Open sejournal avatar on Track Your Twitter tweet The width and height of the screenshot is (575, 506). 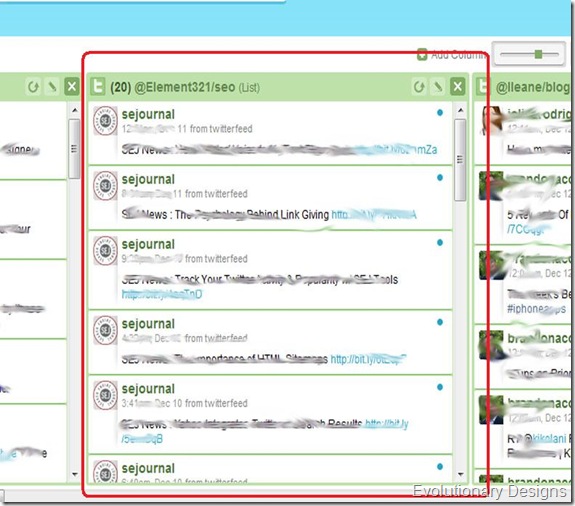pos(105,250)
